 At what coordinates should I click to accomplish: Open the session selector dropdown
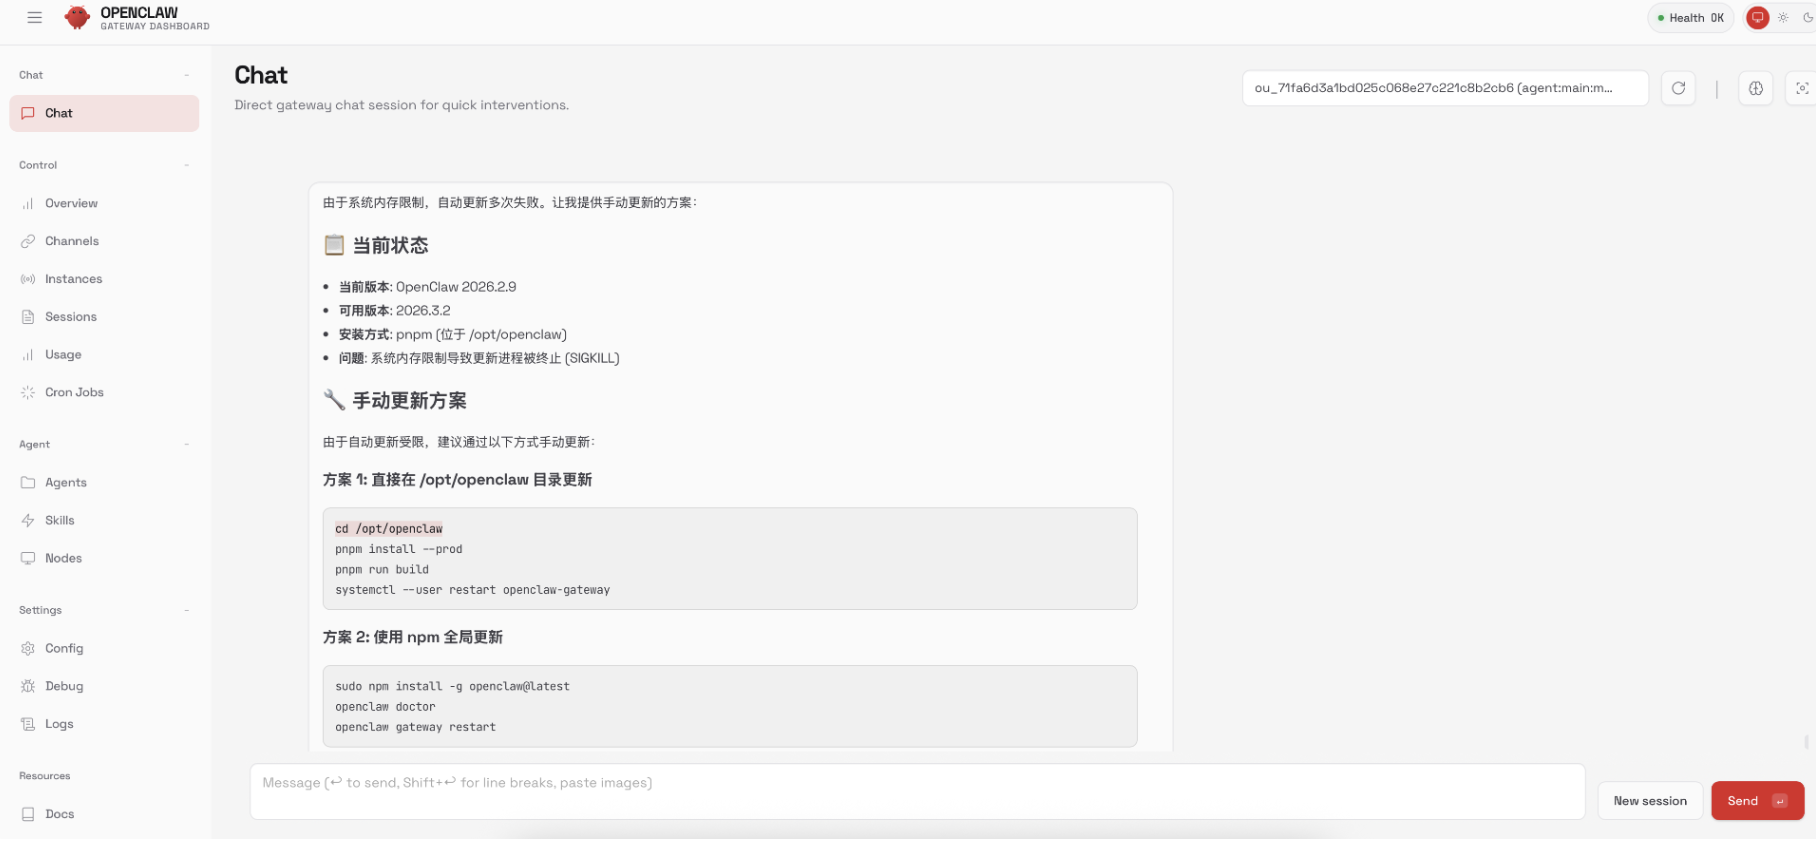[1445, 88]
